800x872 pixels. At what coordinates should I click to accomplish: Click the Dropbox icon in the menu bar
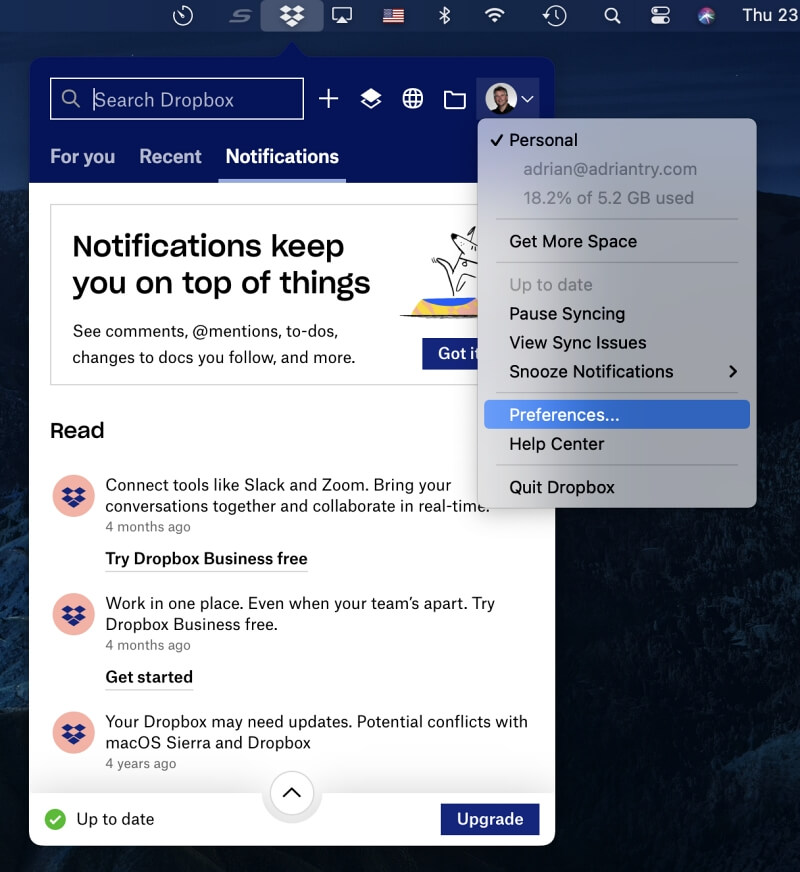coord(292,16)
